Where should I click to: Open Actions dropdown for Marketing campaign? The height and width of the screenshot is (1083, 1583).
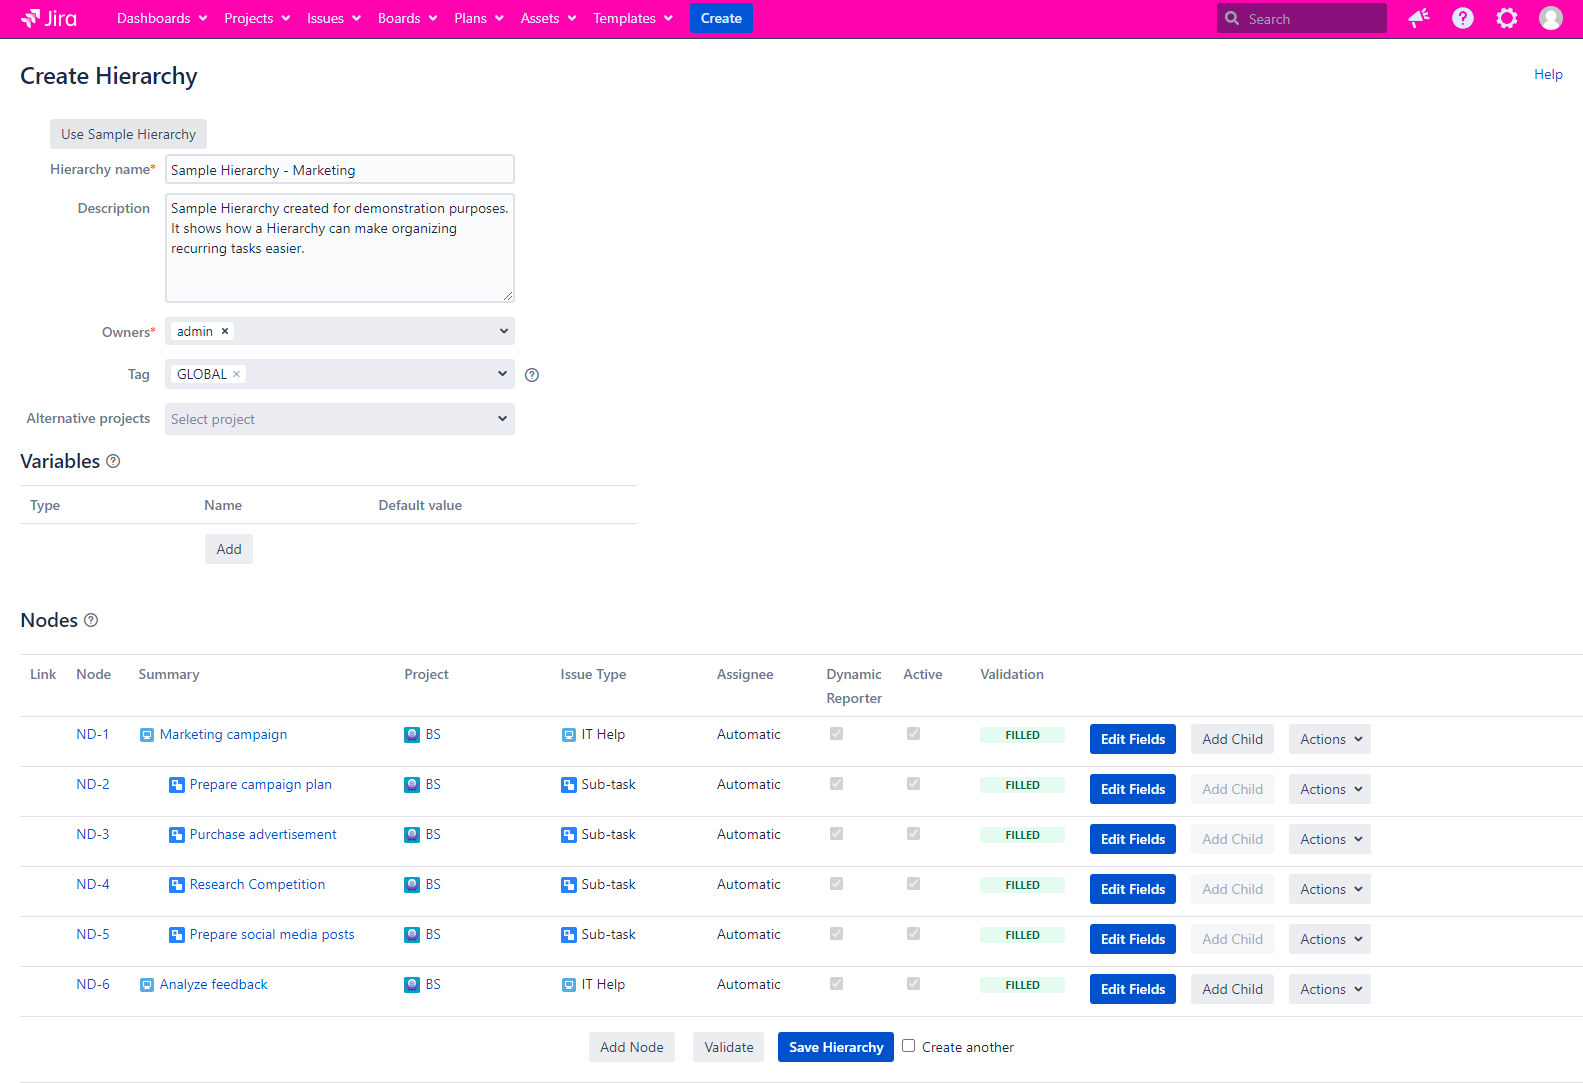point(1329,739)
